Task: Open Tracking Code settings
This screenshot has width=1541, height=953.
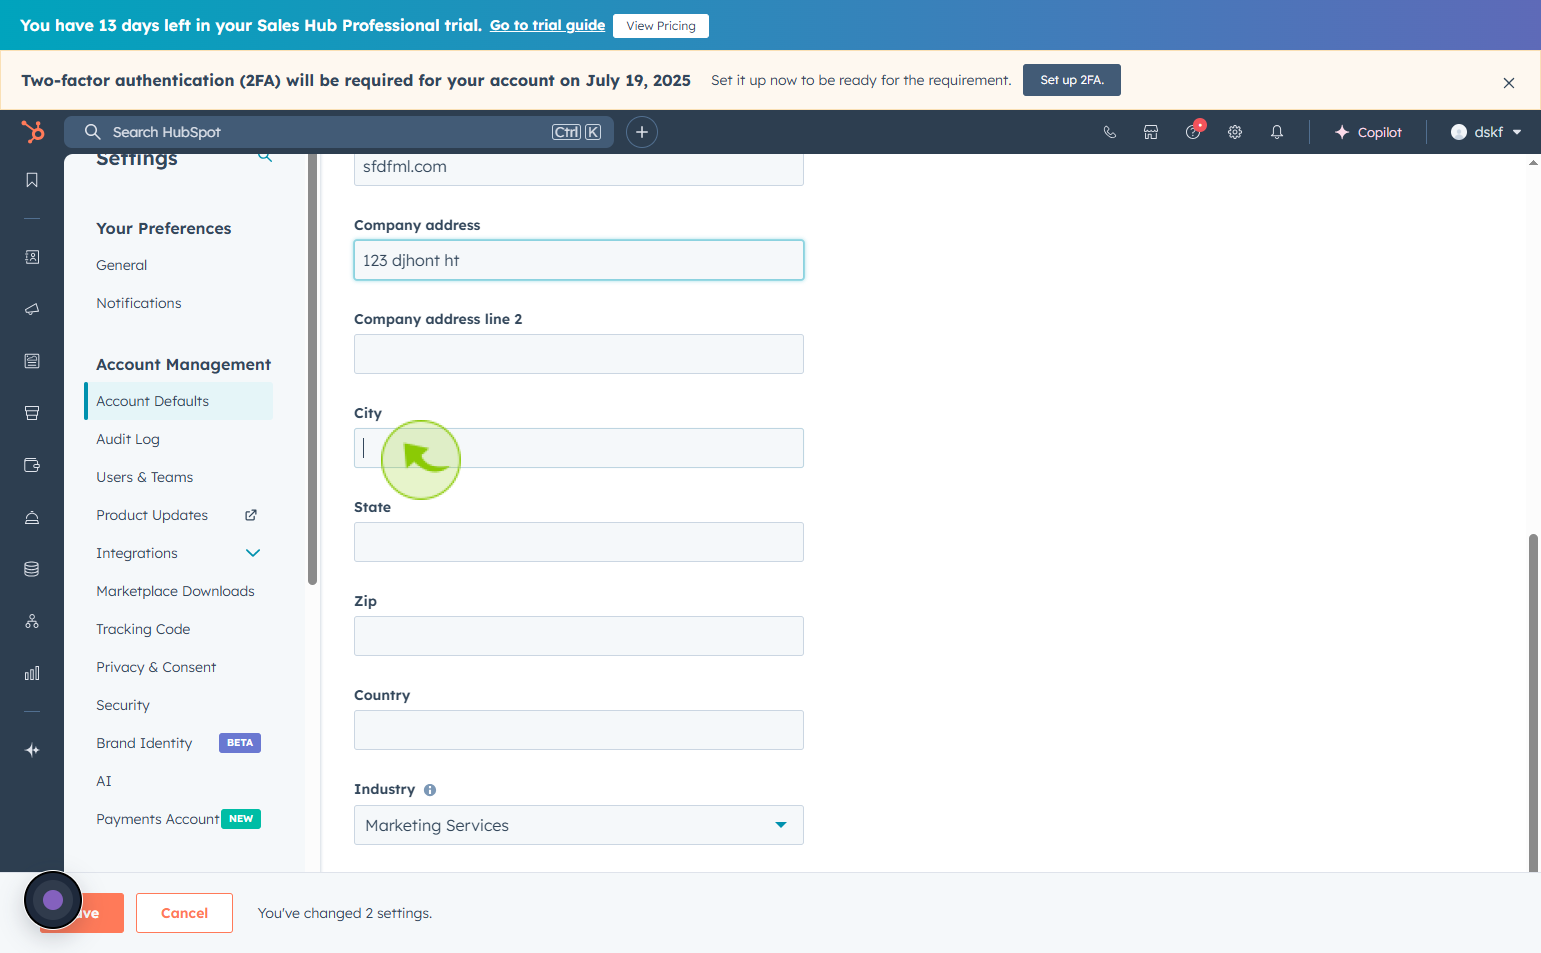Action: (x=143, y=629)
